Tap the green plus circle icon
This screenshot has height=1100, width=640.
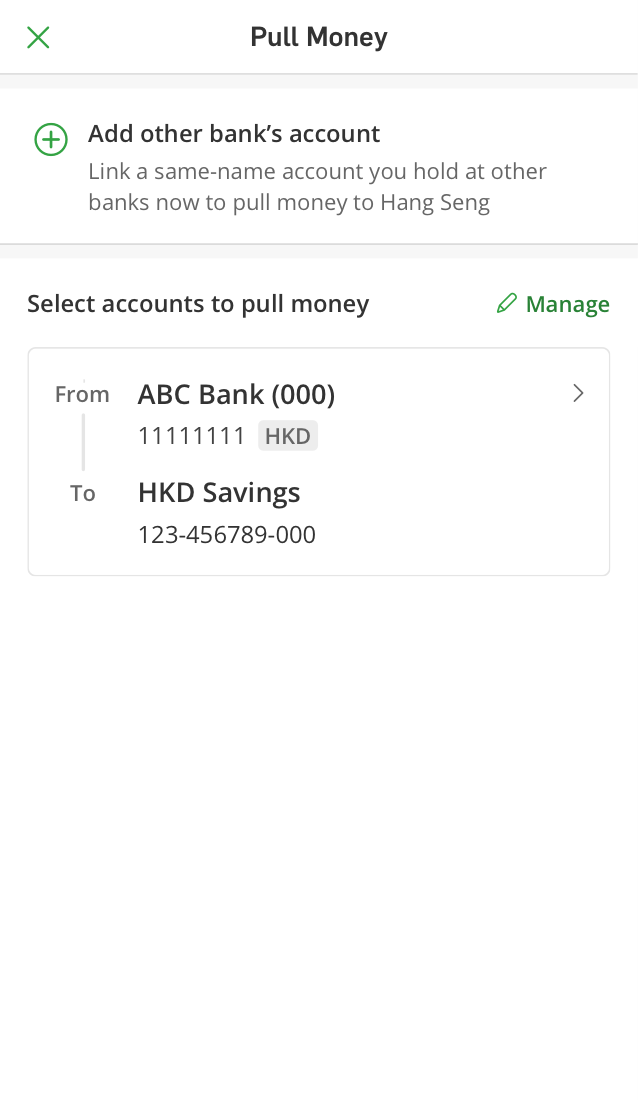click(x=51, y=140)
